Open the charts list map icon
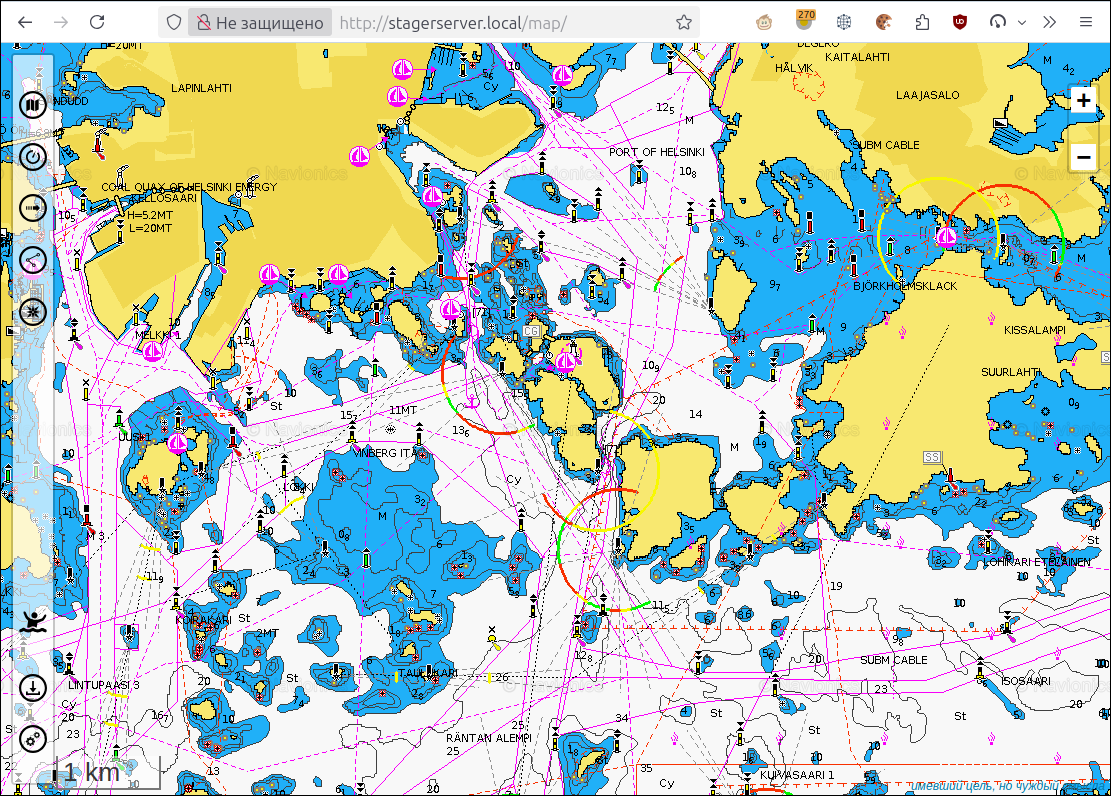The height and width of the screenshot is (796, 1111). [x=33, y=105]
